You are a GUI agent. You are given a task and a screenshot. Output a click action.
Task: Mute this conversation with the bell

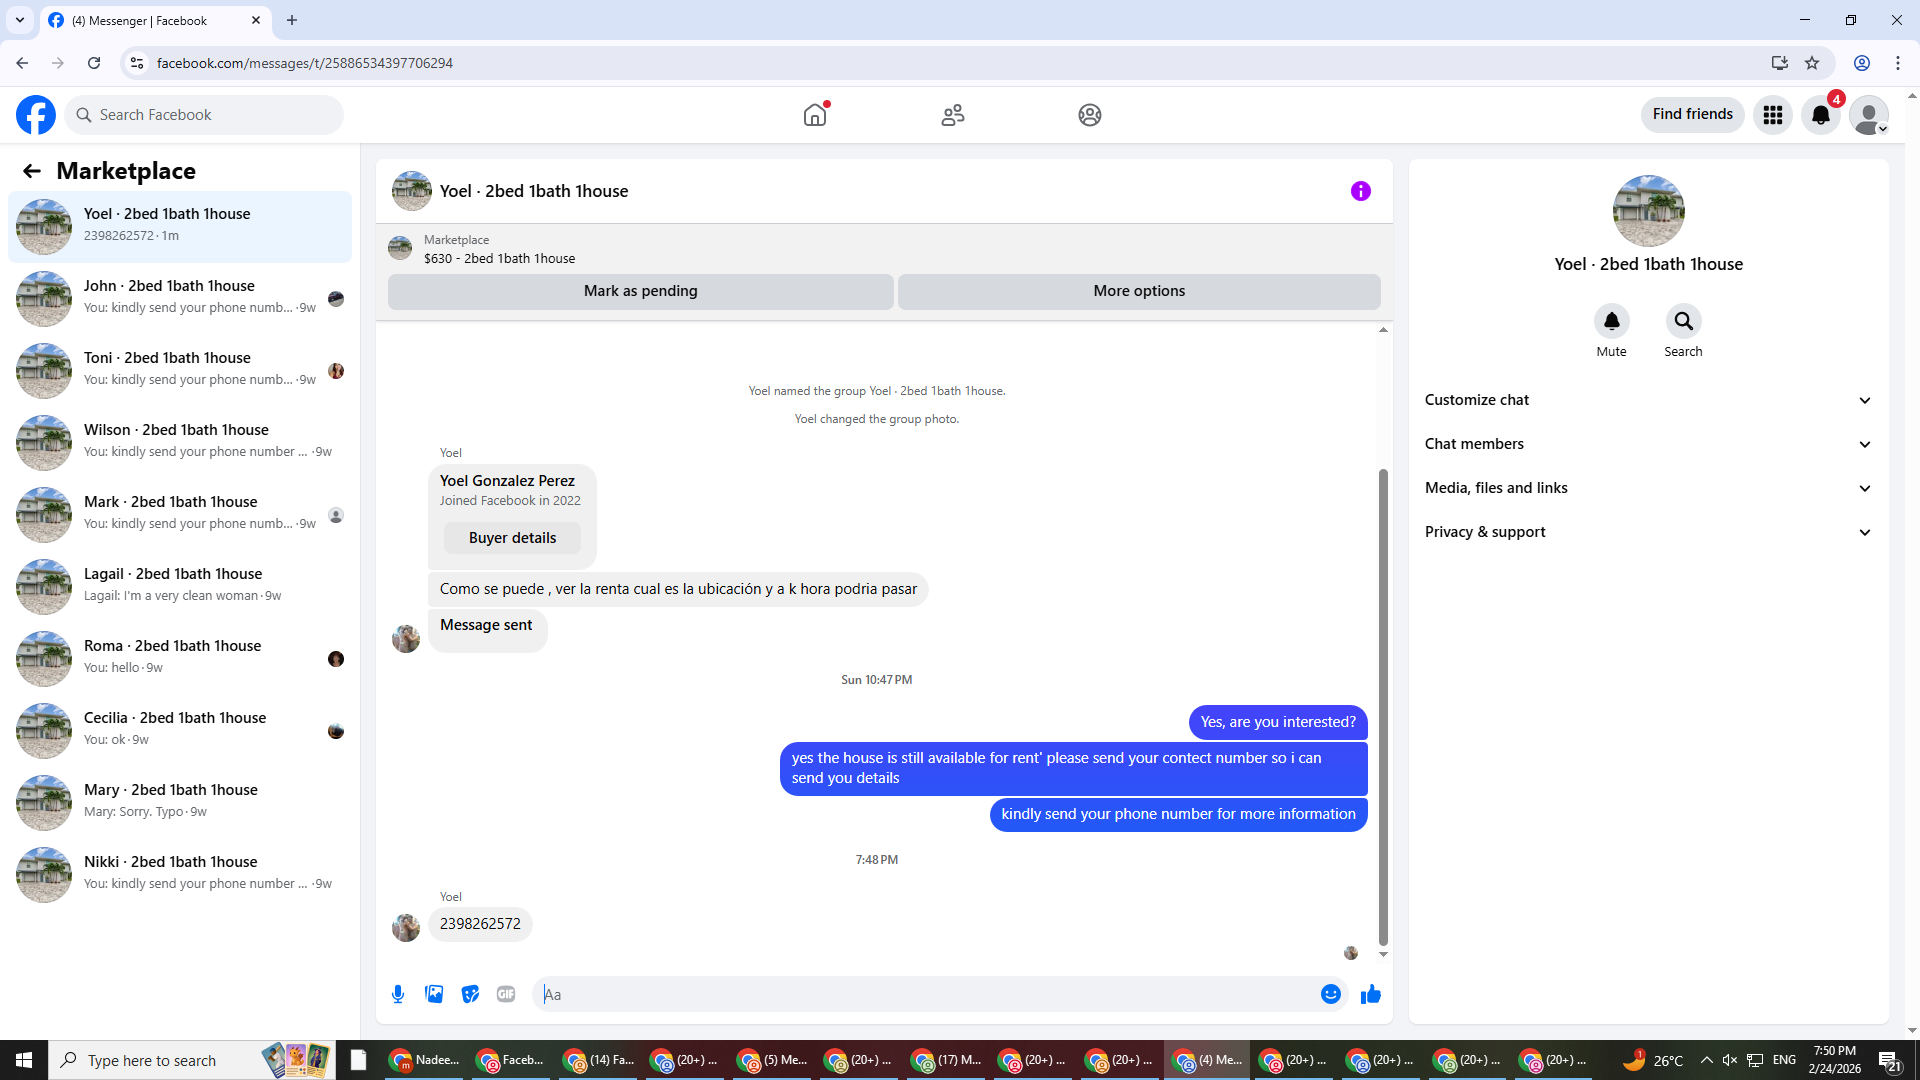pos(1611,322)
